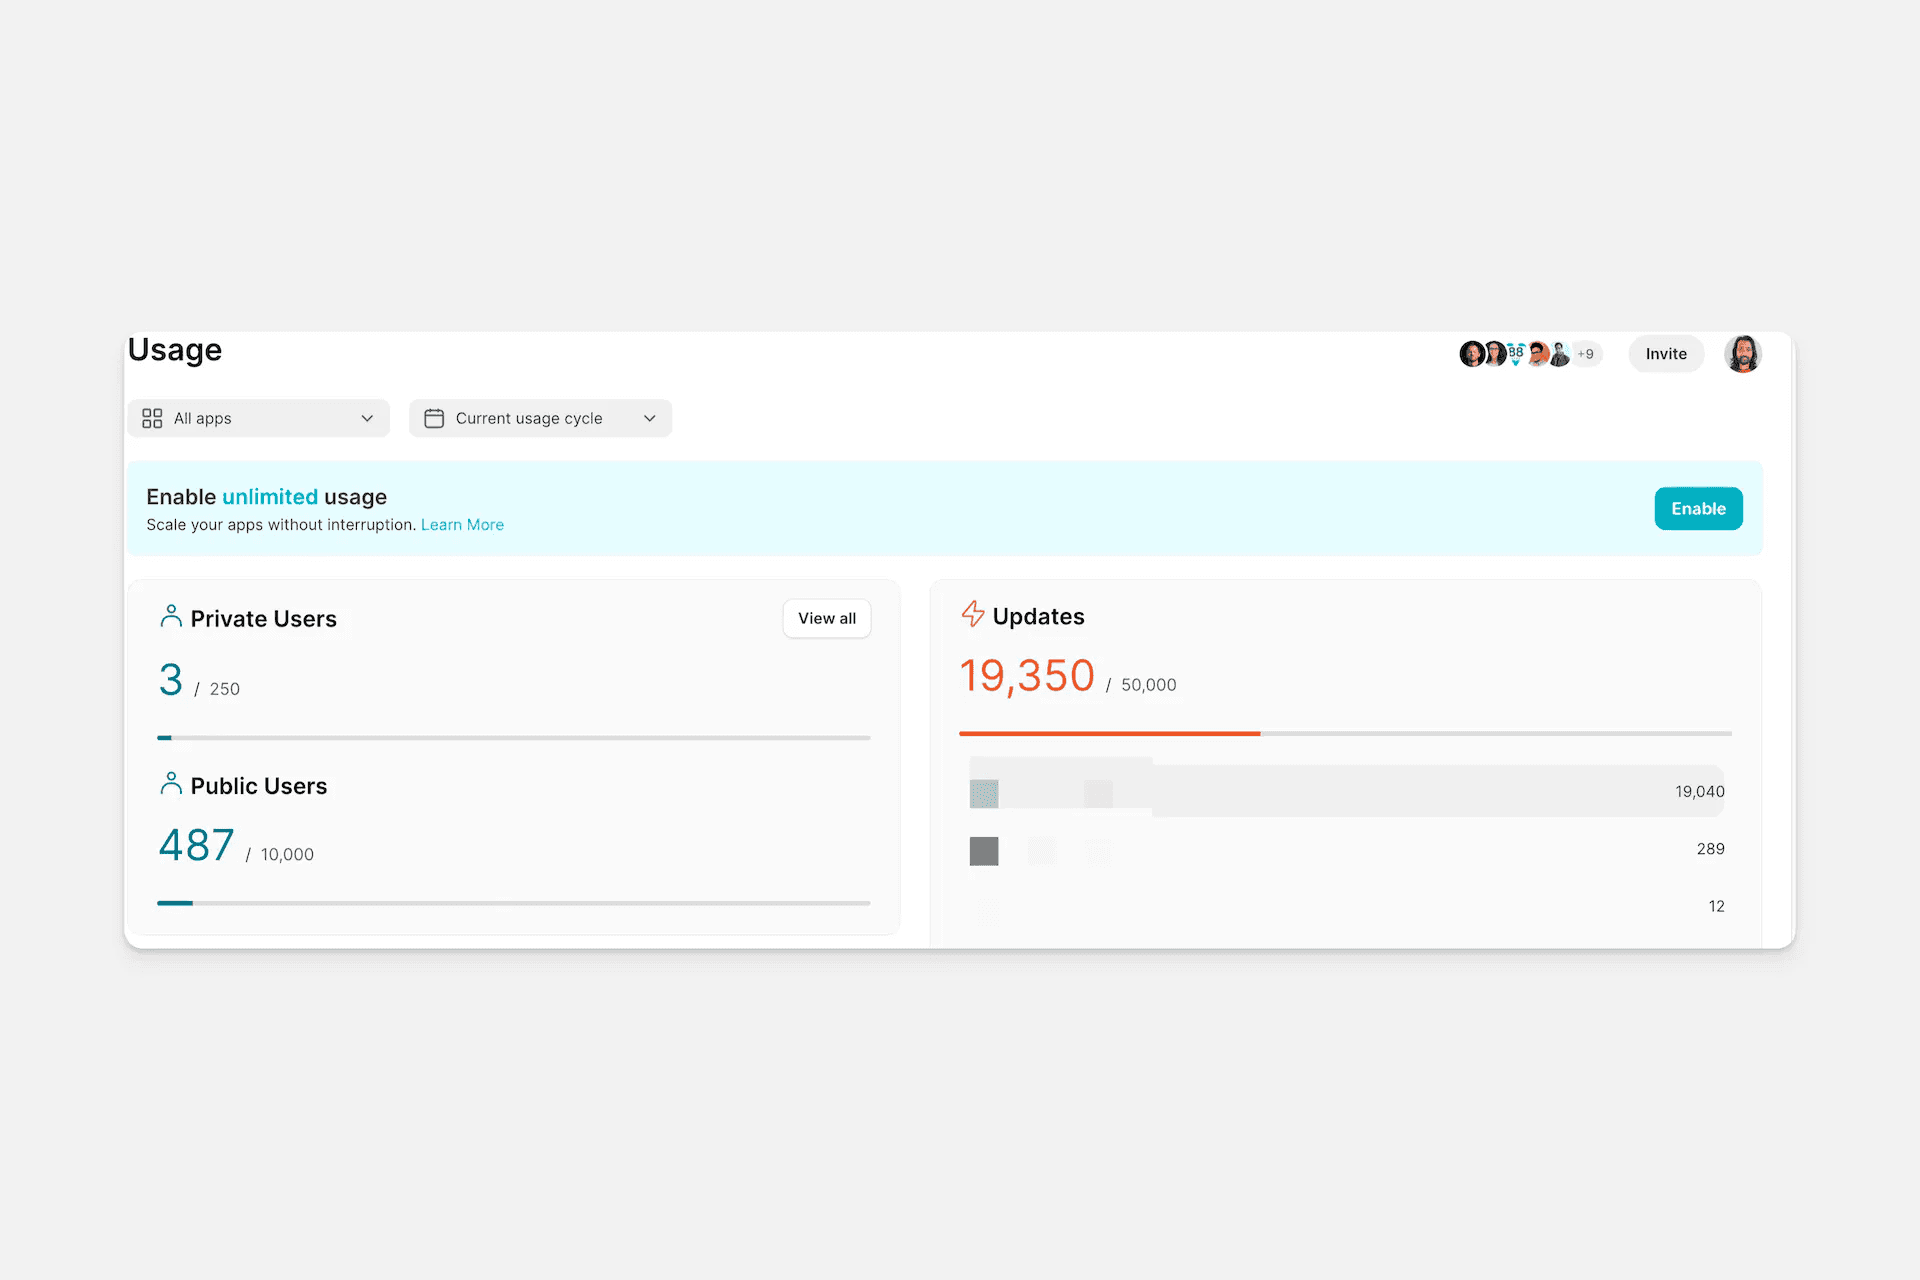Screen dimensions: 1920x1280
Task: Click the +9 additional members badge
Action: click(1586, 354)
